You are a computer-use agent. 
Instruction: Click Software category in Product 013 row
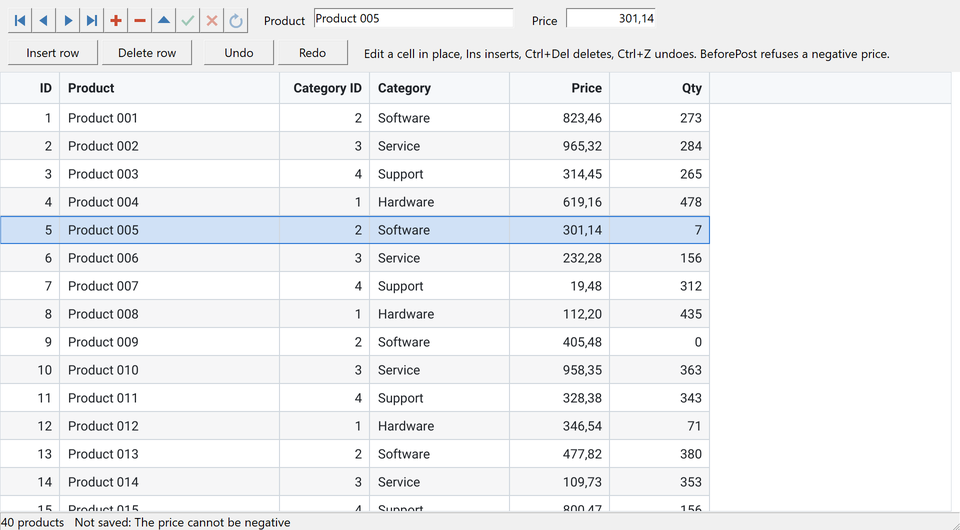[x=440, y=454]
